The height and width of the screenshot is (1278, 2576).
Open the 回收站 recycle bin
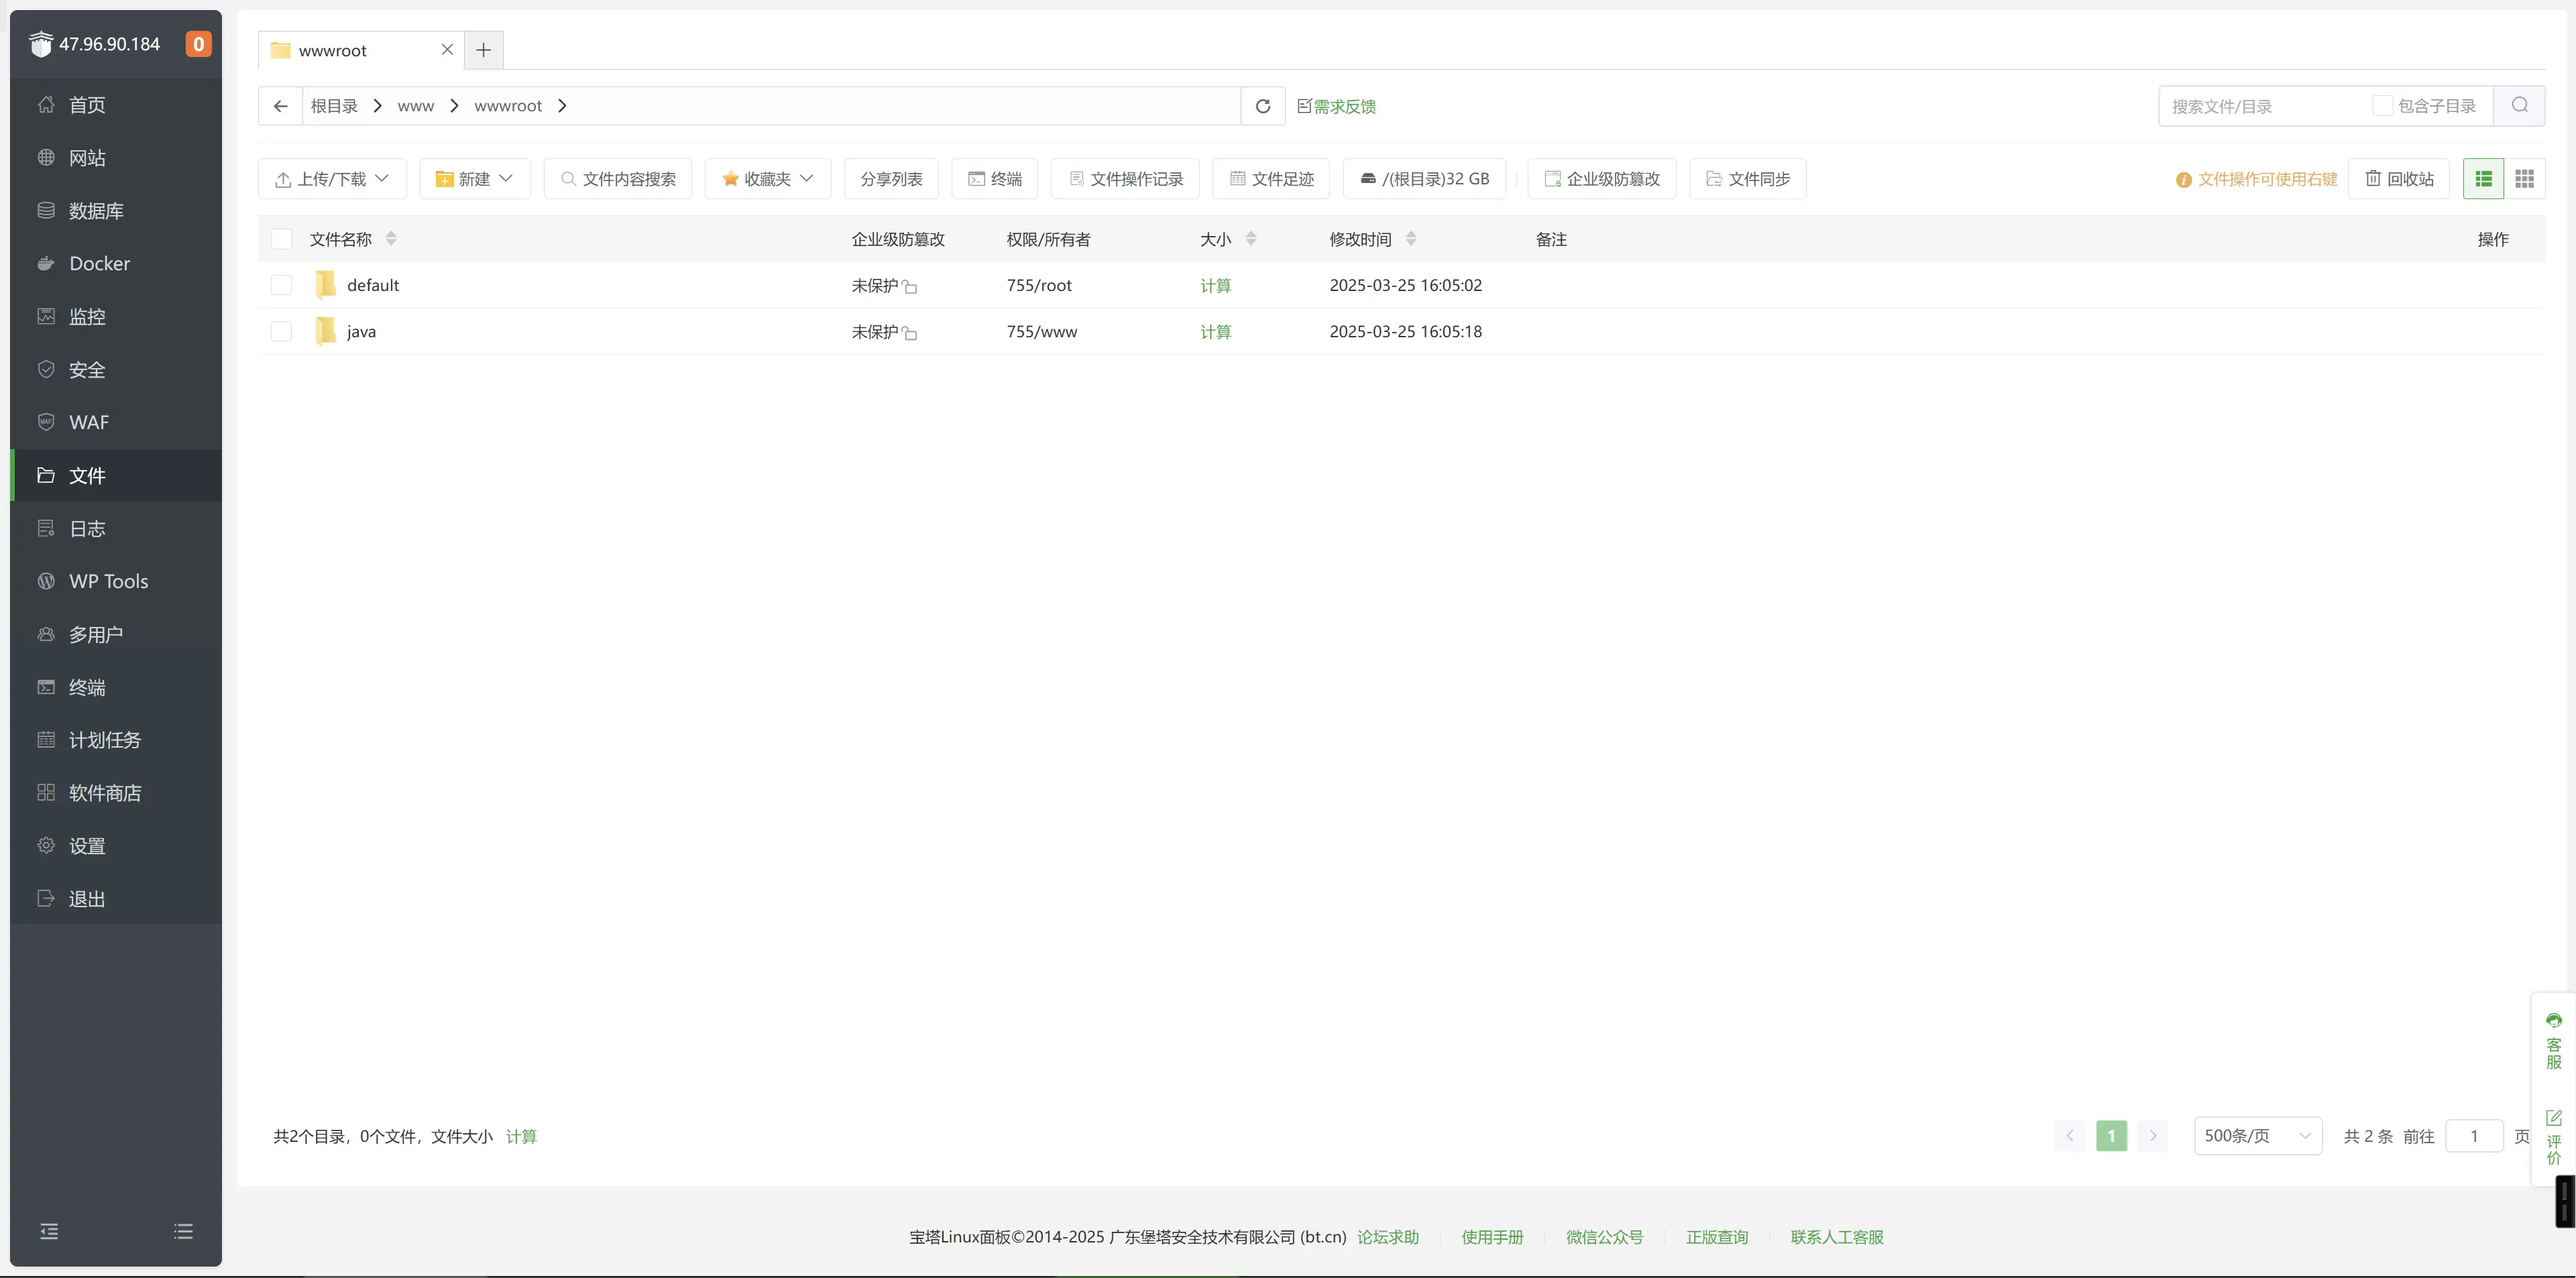pos(2399,179)
